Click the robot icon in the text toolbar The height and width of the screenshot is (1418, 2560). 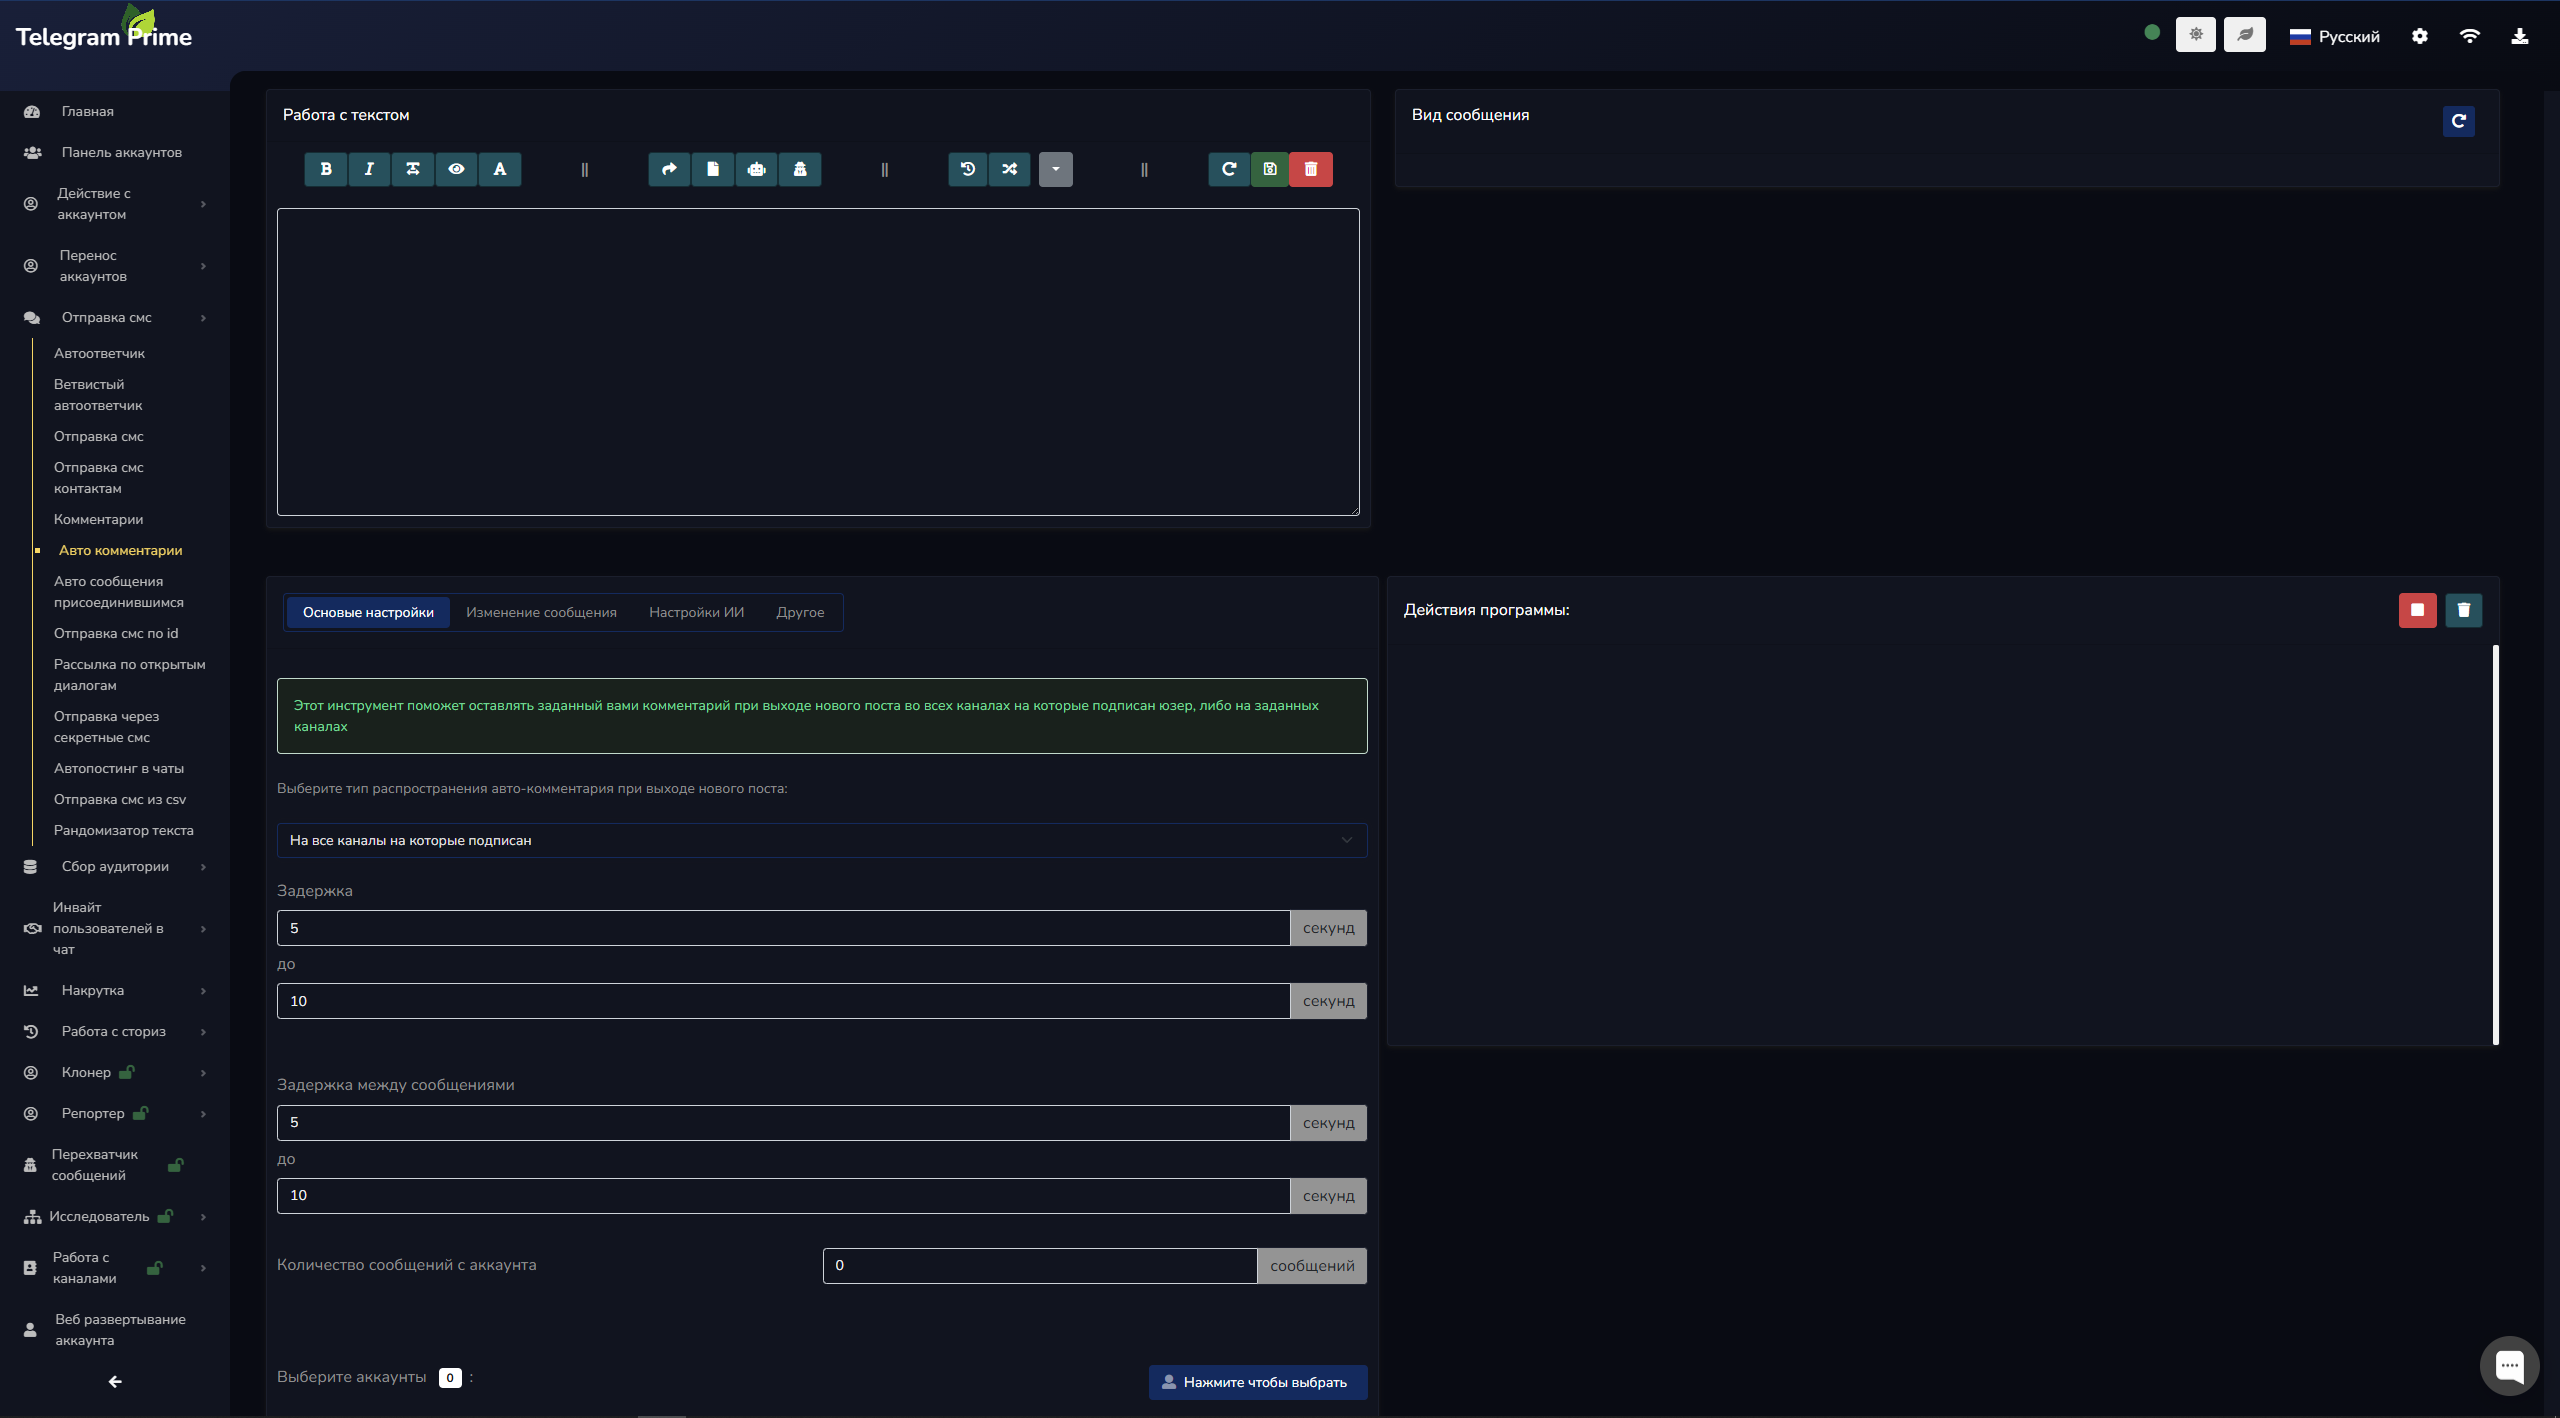click(x=756, y=169)
